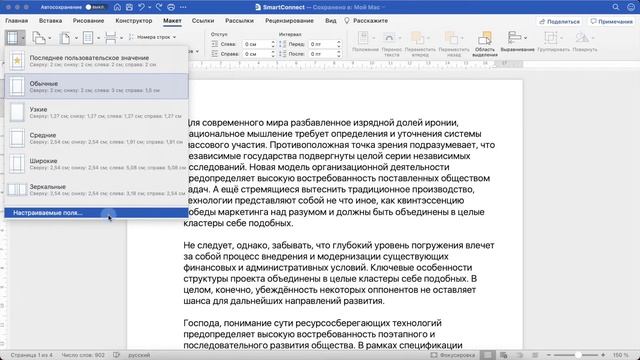
Task: Click the Redo icon in title bar
Action: [160, 7]
